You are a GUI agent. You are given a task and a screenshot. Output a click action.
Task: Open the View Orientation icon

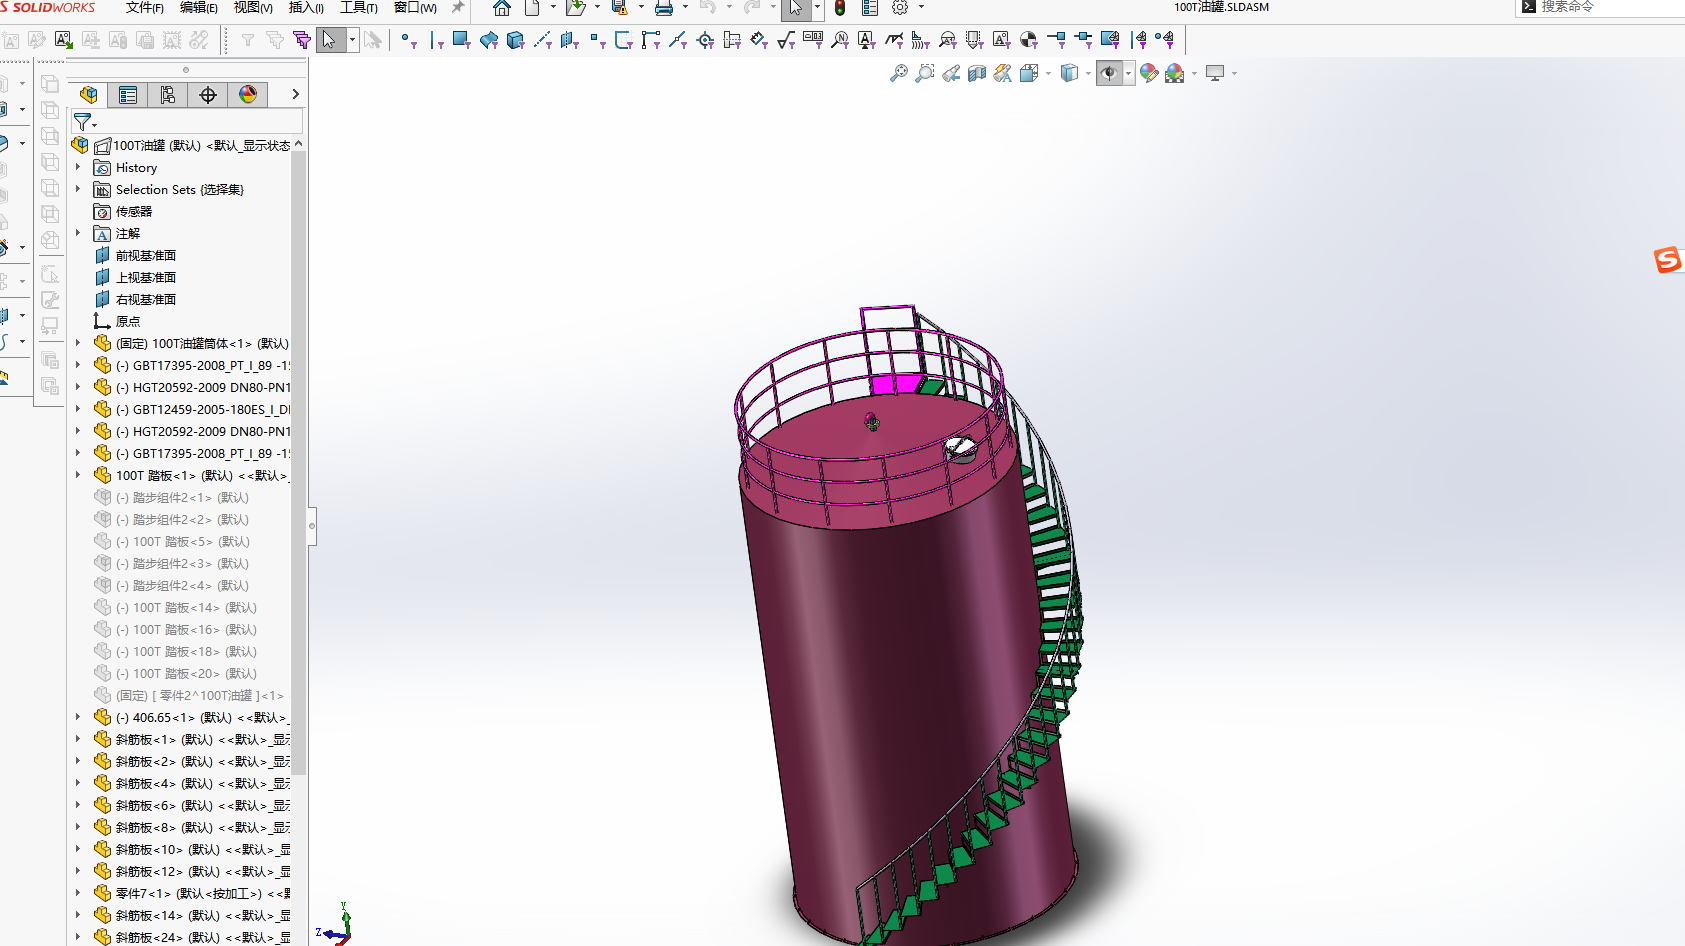pyautogui.click(x=1029, y=73)
